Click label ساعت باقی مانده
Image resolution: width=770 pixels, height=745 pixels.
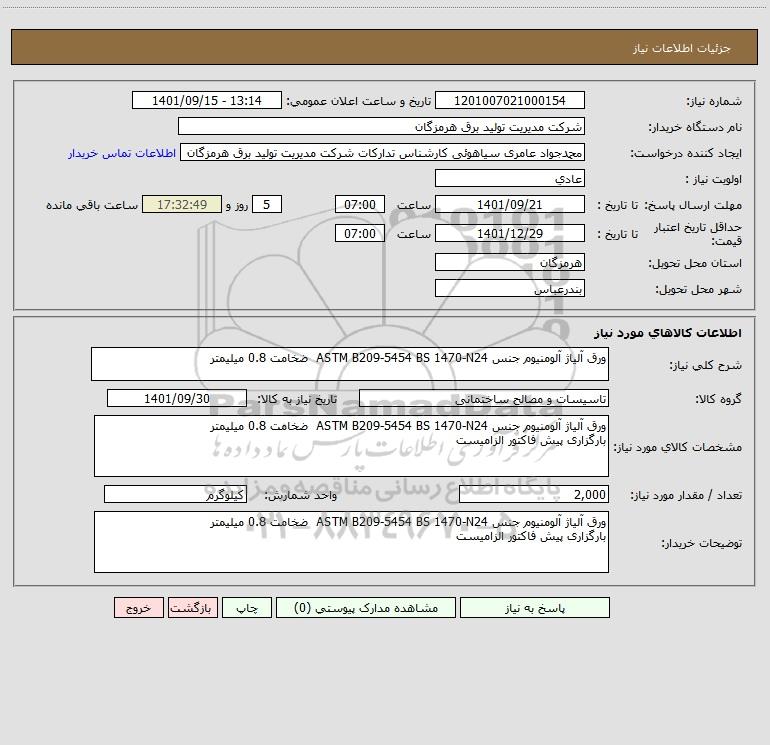tap(92, 205)
